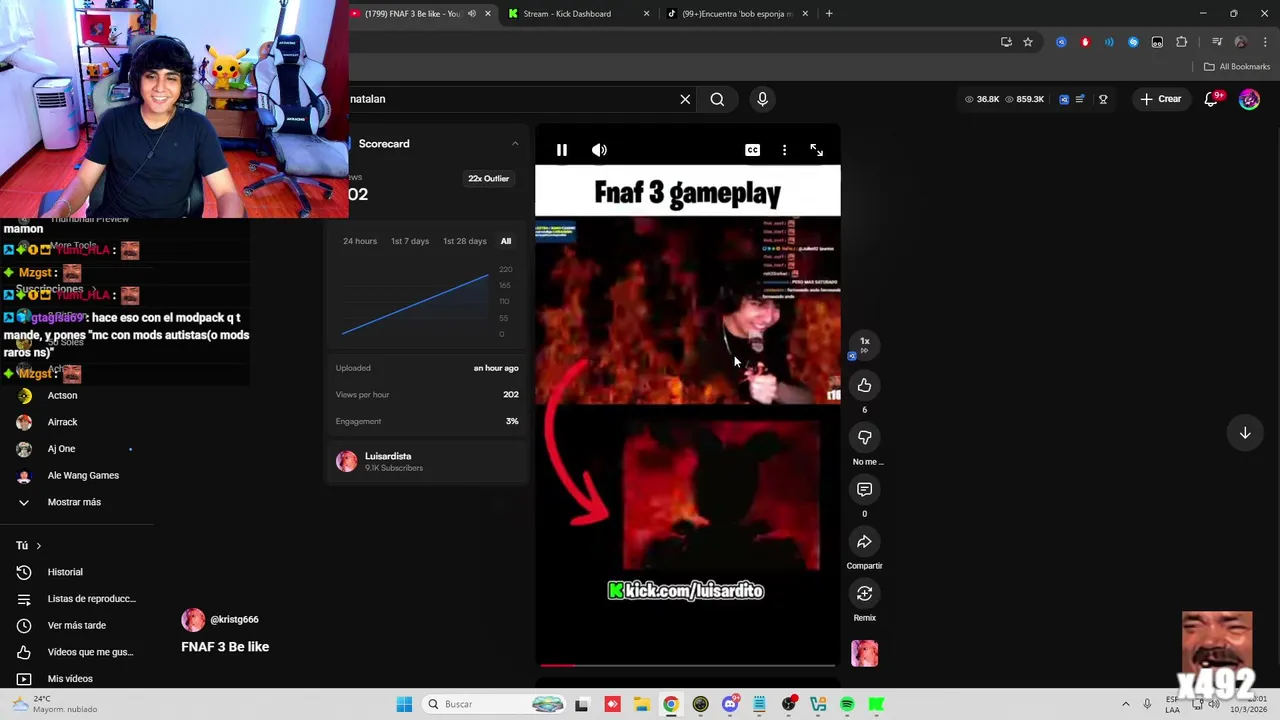Mute the Shorts video volume
The height and width of the screenshot is (720, 1280).
599,150
